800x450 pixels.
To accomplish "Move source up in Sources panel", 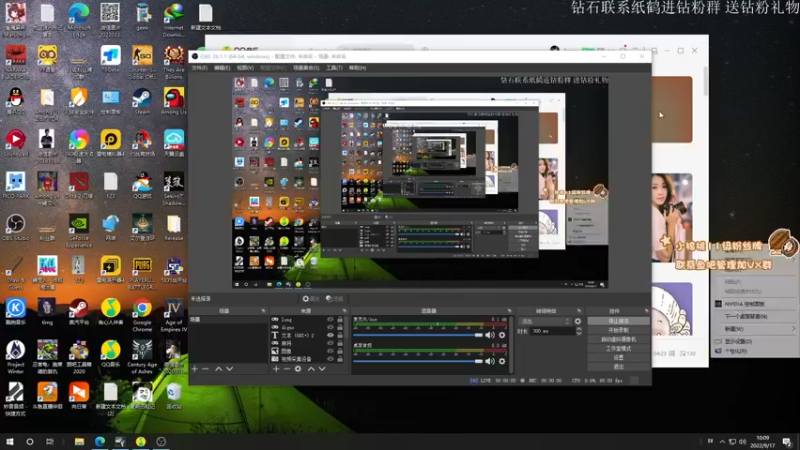I will tap(311, 369).
